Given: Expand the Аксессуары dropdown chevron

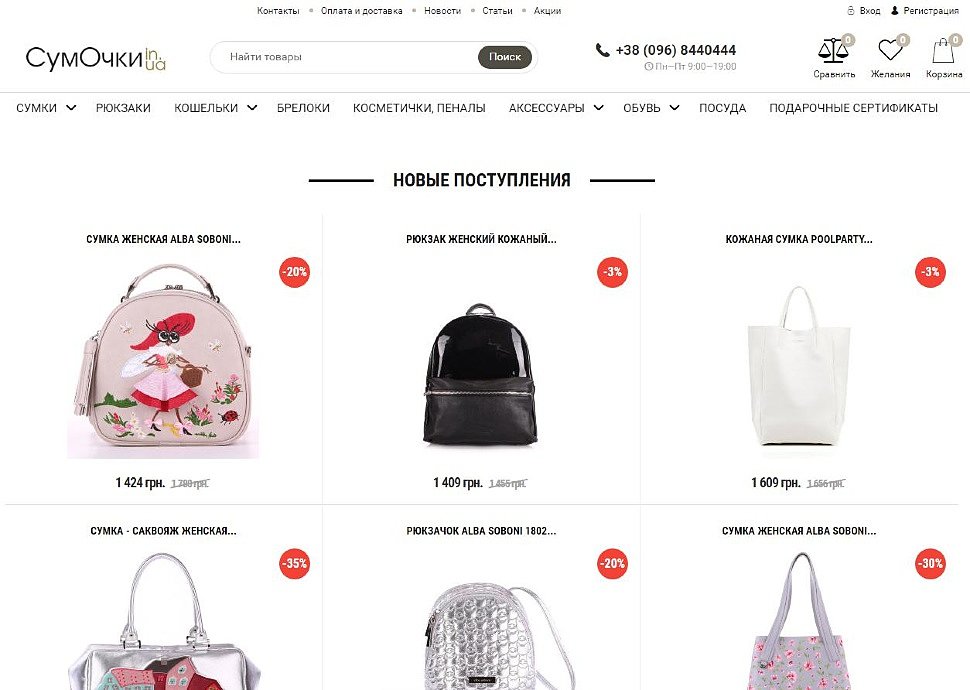Looking at the screenshot, I should pyautogui.click(x=598, y=108).
